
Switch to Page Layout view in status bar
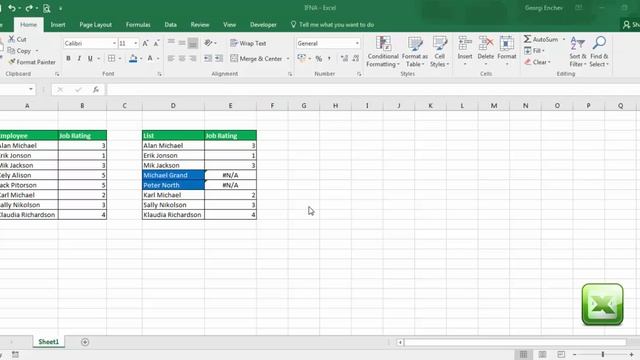coord(542,354)
